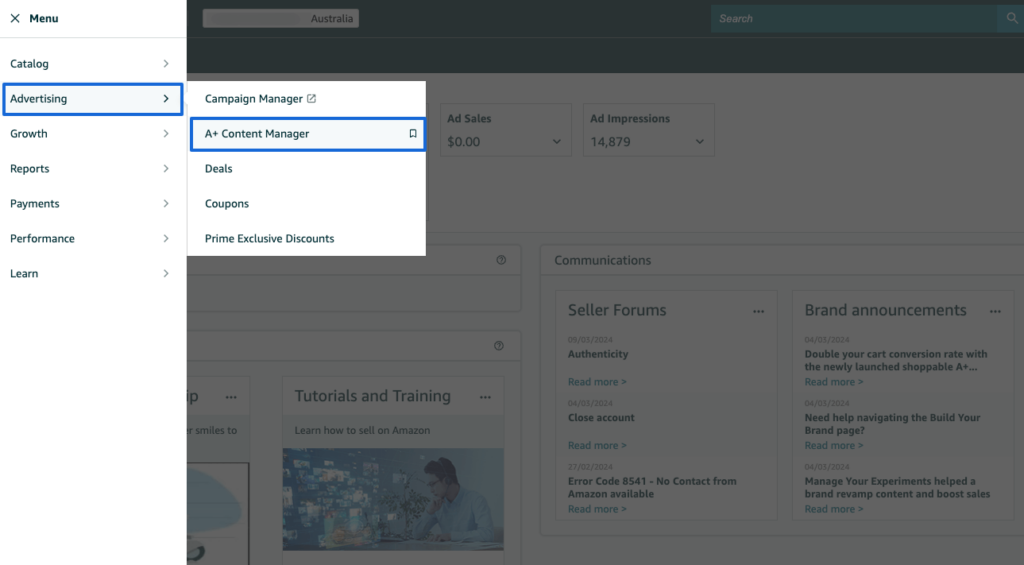Screen dimensions: 1024x565
Task: Open the Ad Sales dropdown arrow
Action: 556,142
